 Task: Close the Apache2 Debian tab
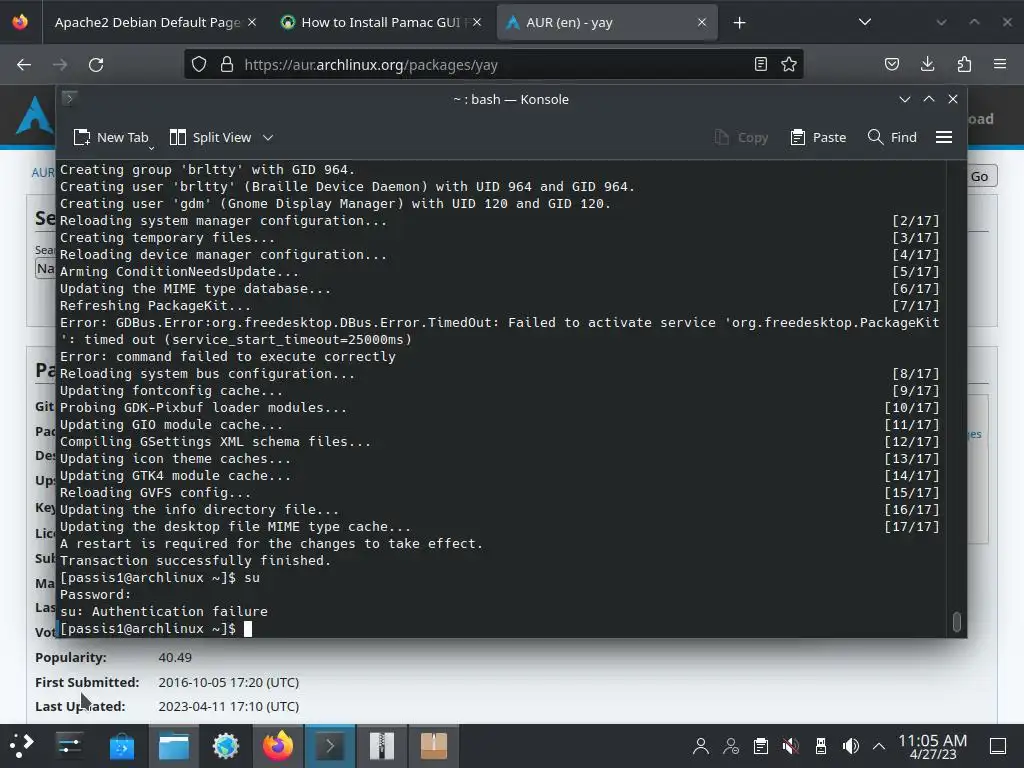252,22
